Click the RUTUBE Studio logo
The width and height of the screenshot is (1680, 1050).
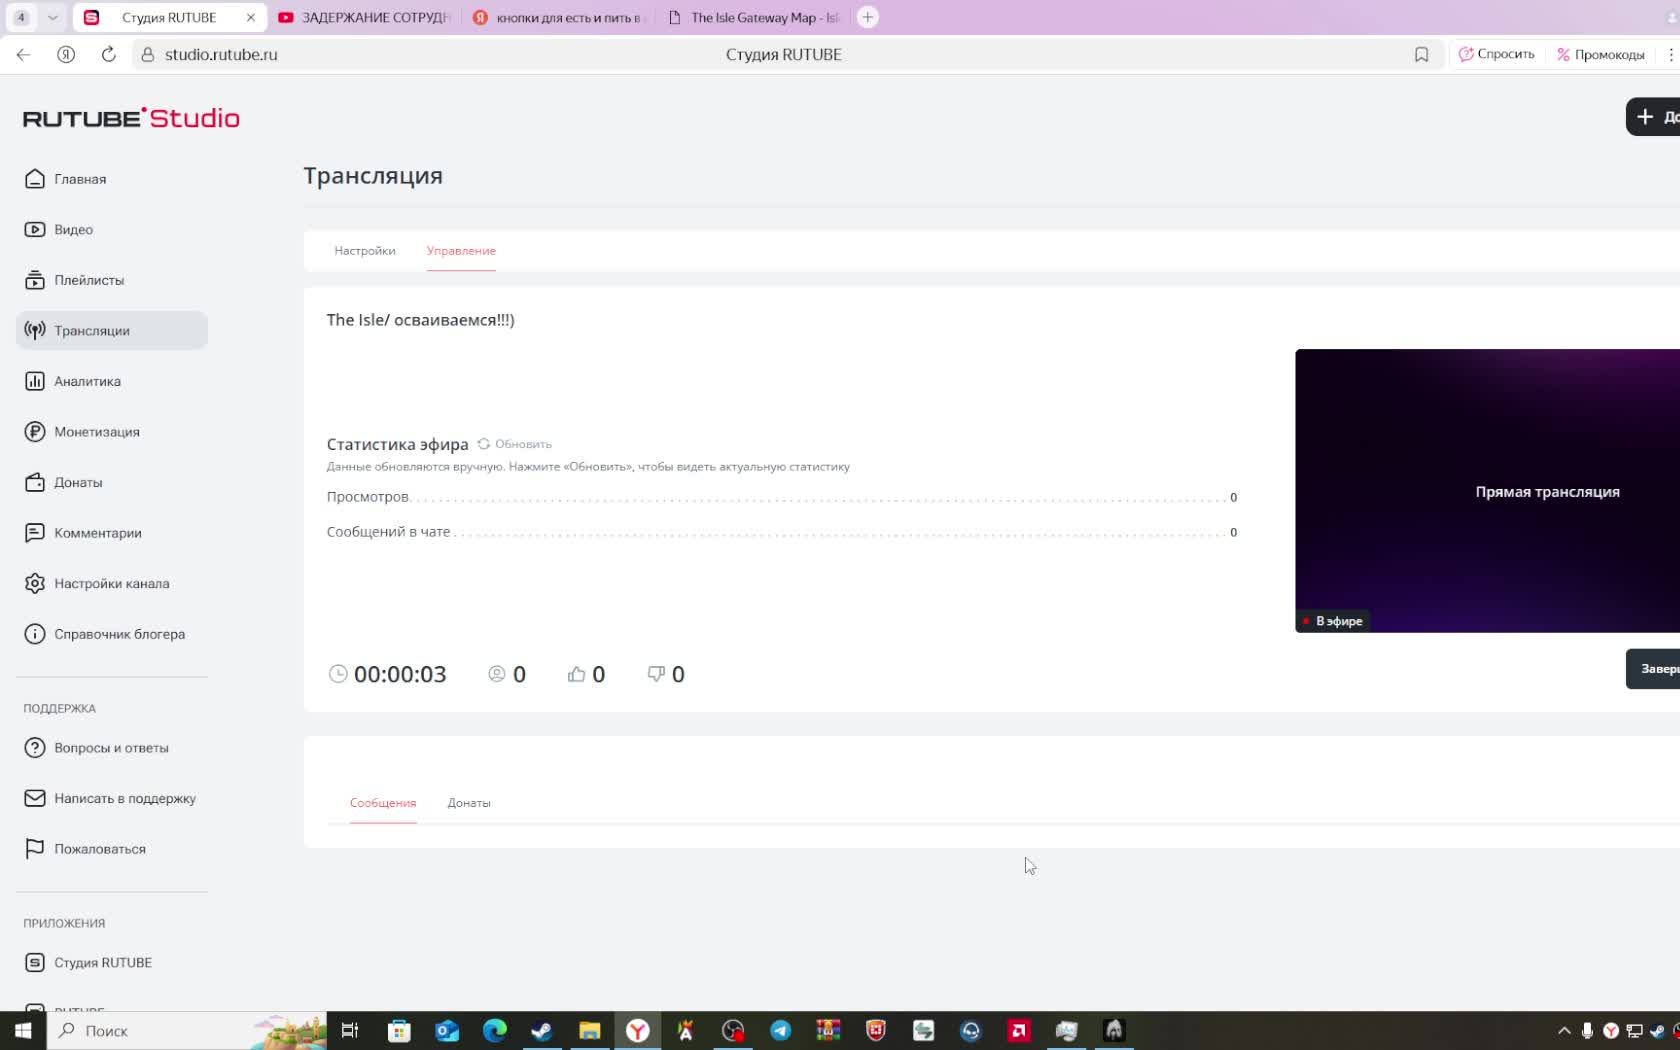131,118
